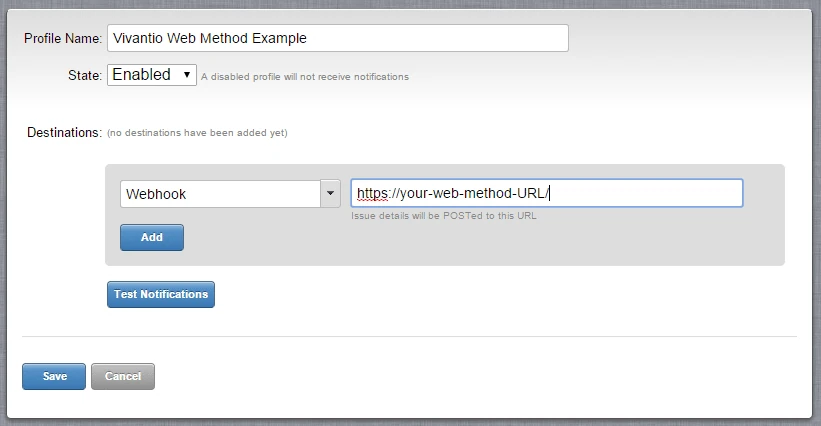The image size is (821, 426).
Task: Click the Add destination button
Action: coord(152,238)
